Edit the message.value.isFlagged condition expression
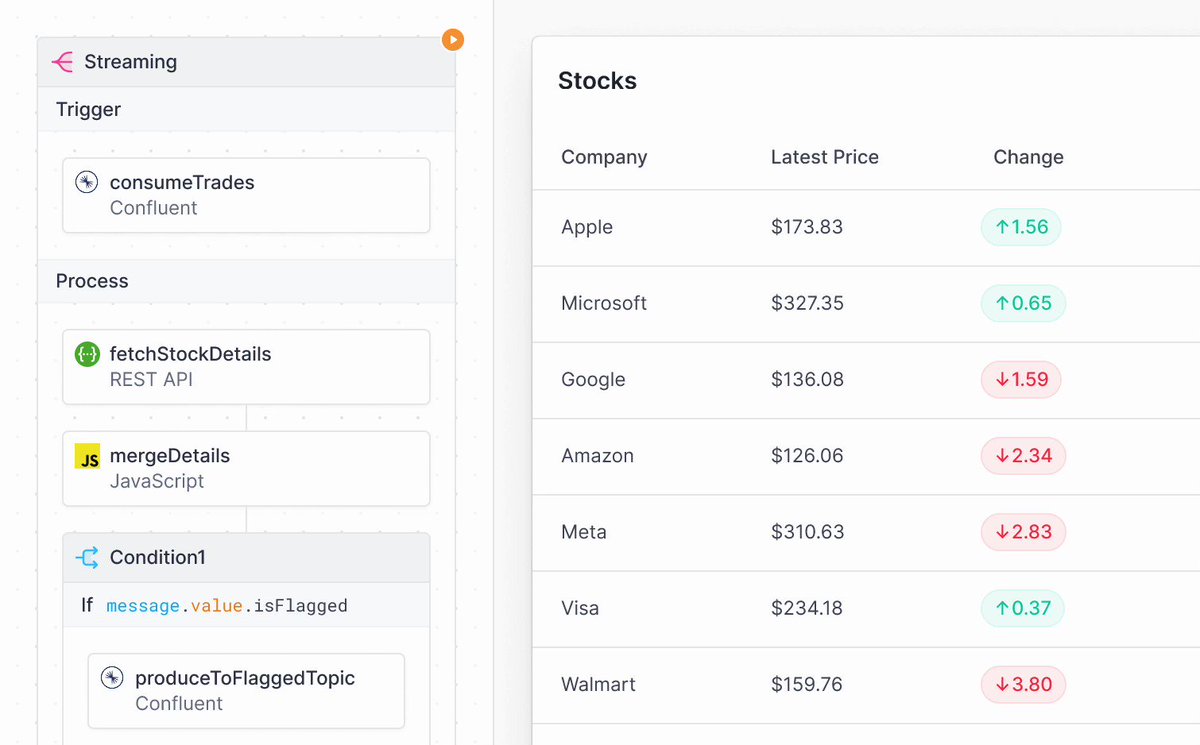1200x745 pixels. [x=227, y=605]
